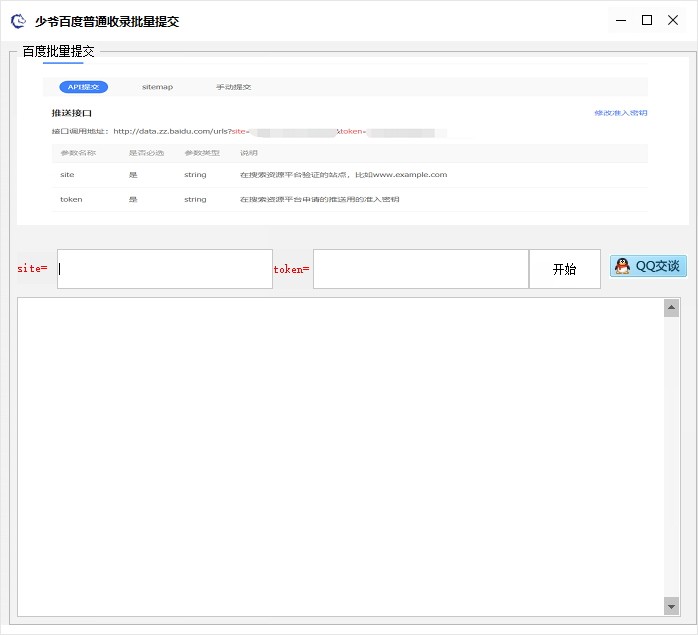
Task: Focus the site= input field
Action: click(165, 269)
